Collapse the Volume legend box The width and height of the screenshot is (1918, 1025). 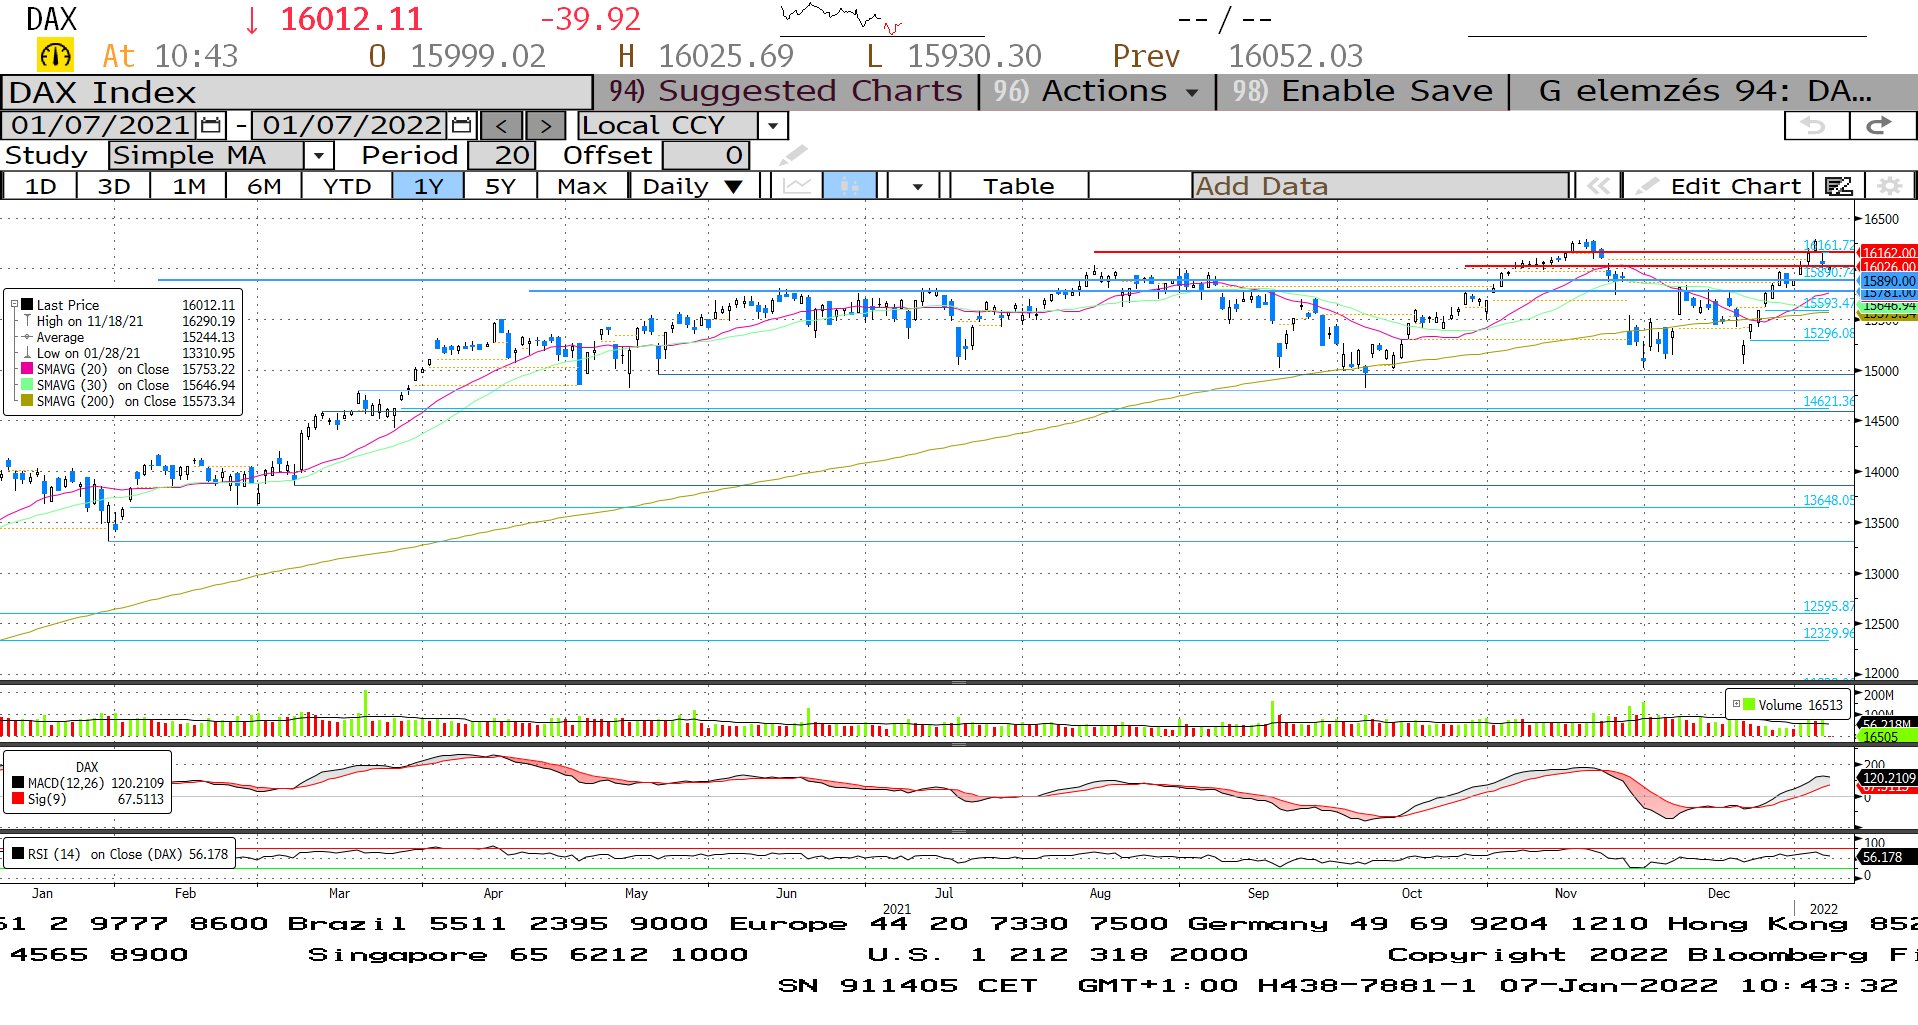coord(1737,704)
